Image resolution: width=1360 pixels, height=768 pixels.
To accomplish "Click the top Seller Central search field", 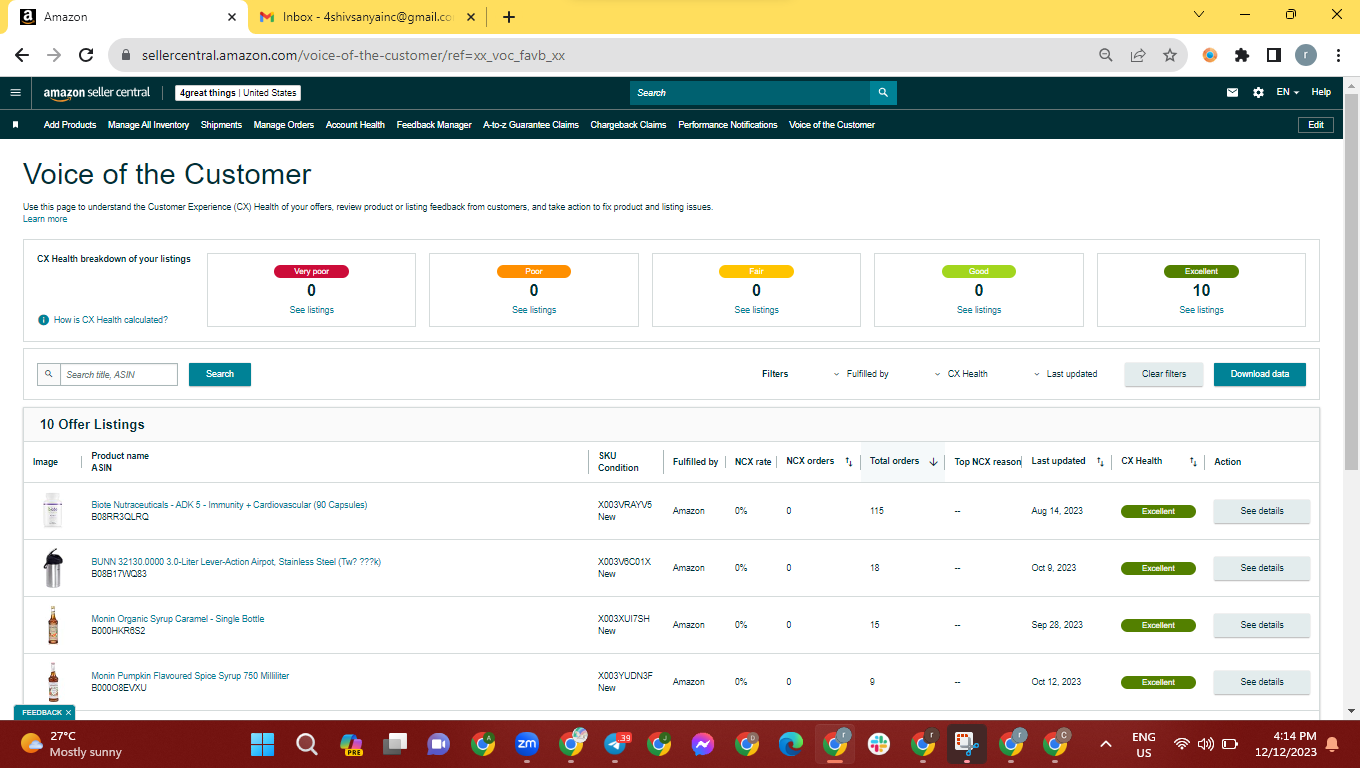I will [750, 92].
